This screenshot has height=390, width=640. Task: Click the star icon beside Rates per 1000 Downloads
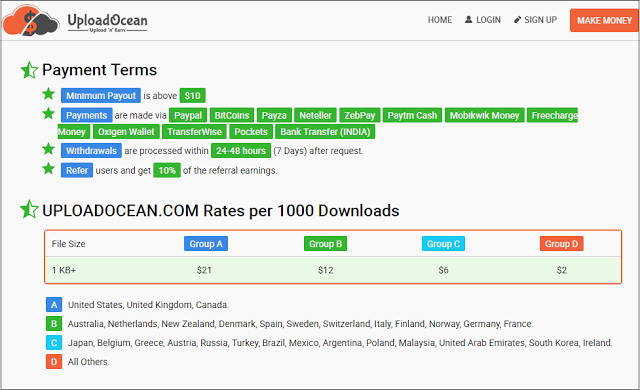29,209
